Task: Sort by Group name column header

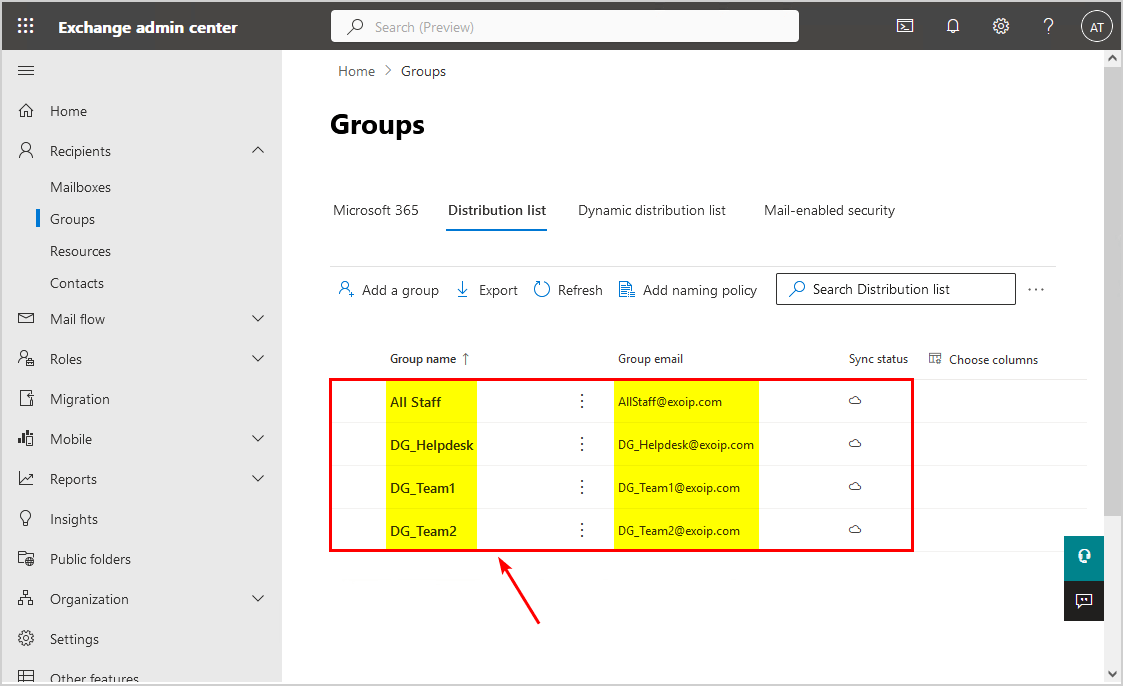Action: (x=424, y=359)
